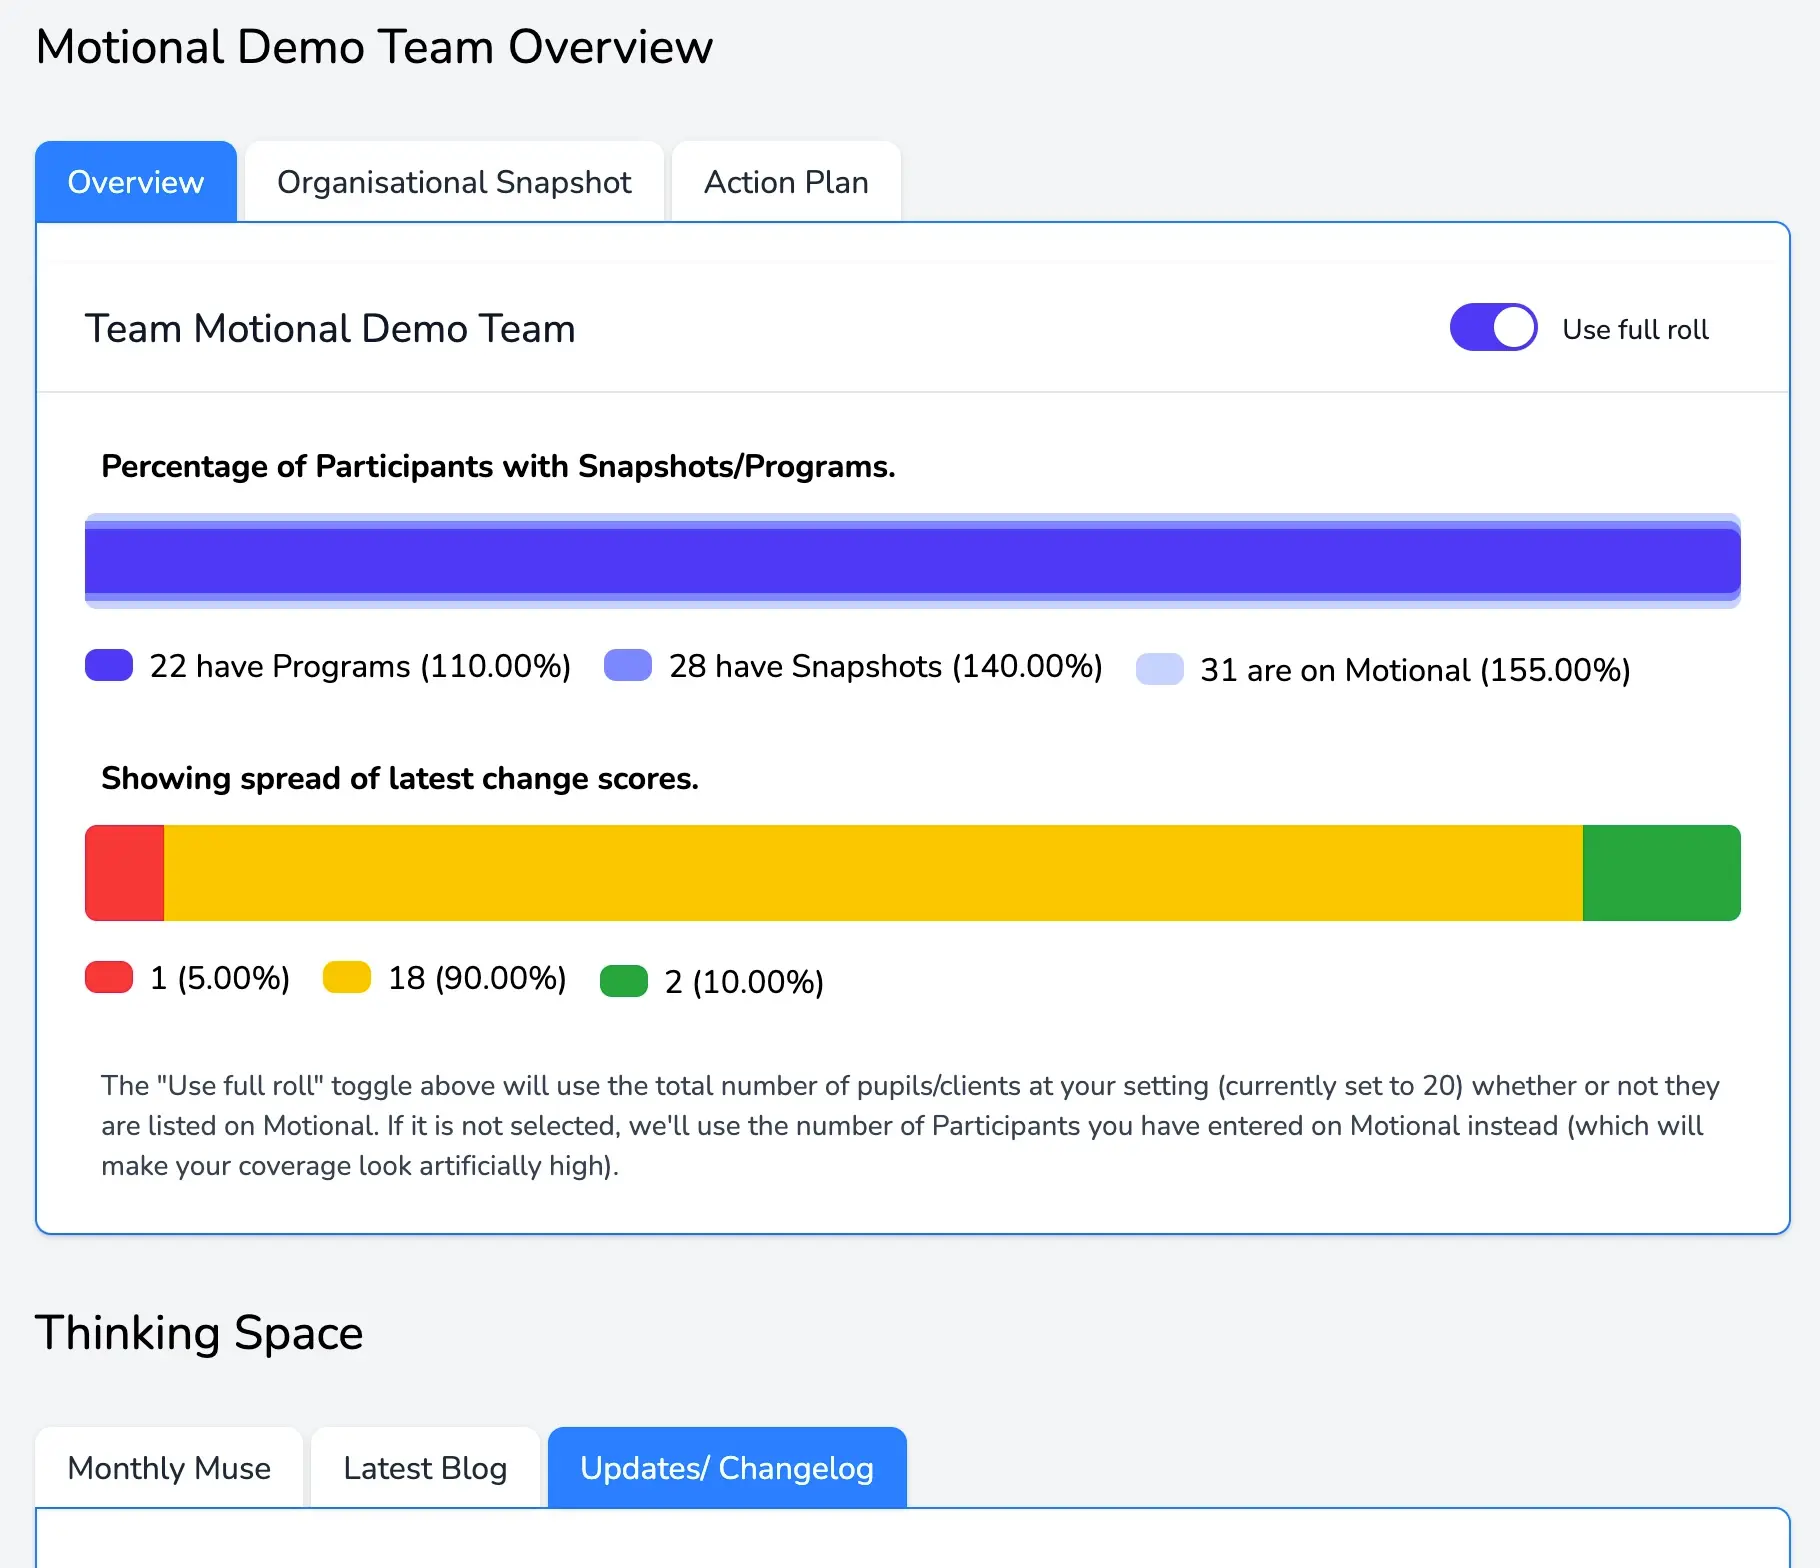Click the medium blue Snapshots legend swatch
1820x1568 pixels.
point(628,666)
